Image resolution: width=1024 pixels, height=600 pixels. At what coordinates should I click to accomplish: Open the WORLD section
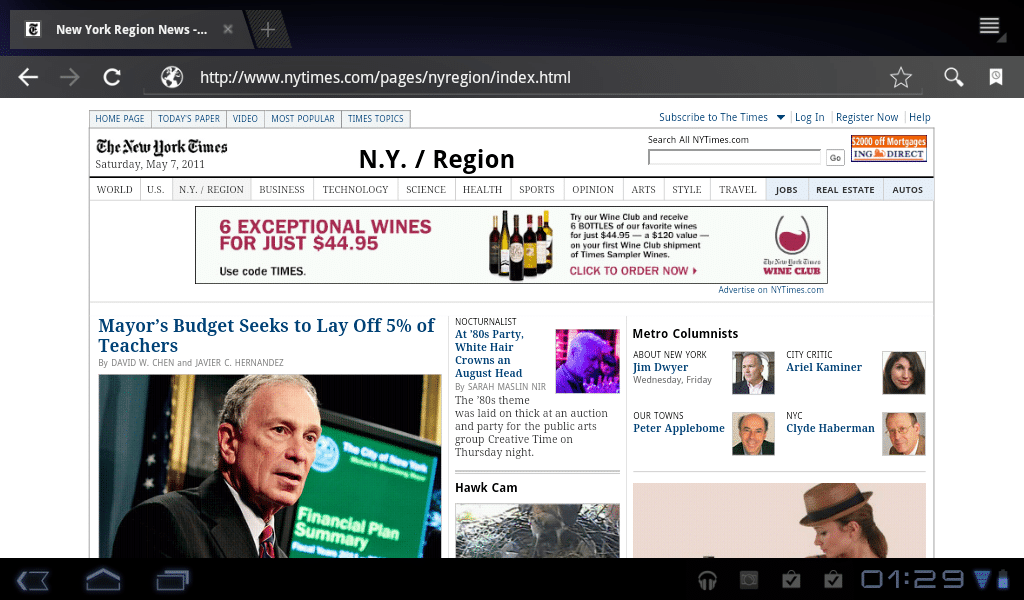coord(114,189)
